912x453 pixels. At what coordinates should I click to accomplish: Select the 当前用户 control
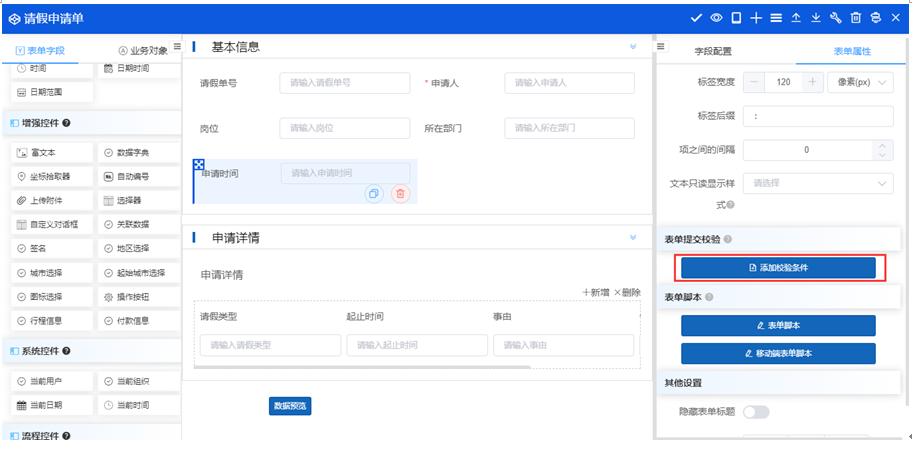(52, 381)
